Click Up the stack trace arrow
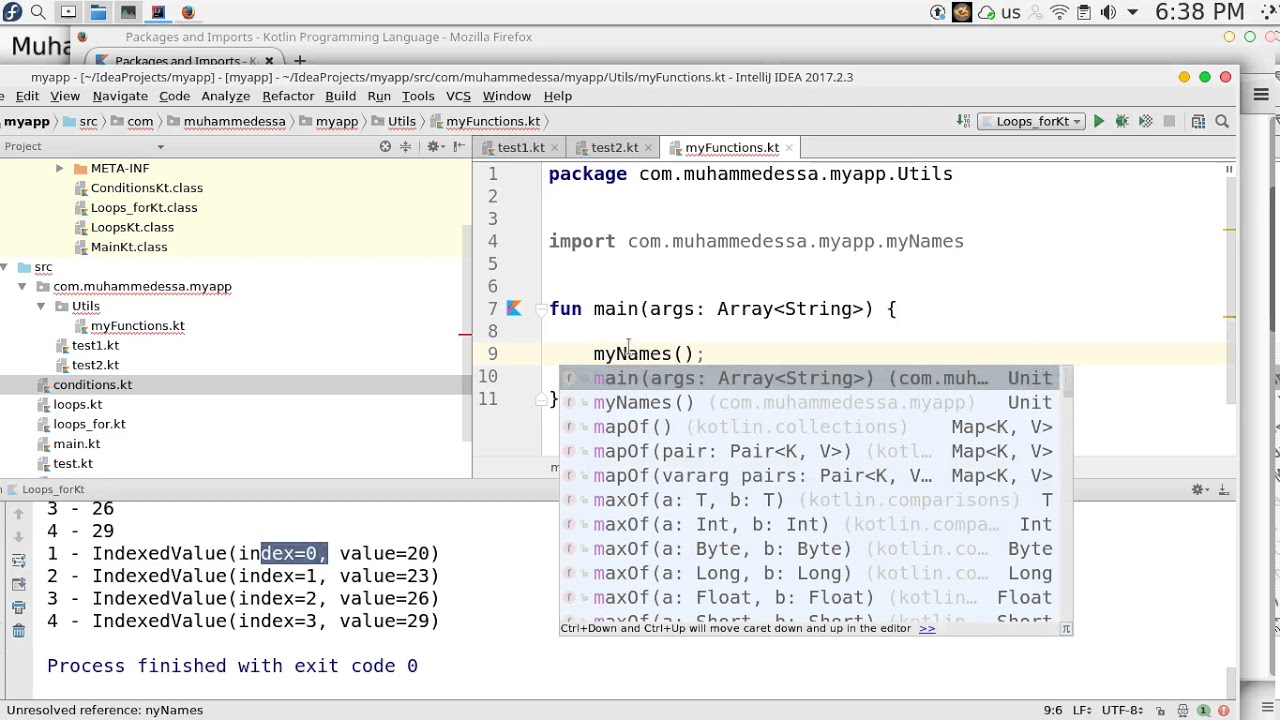 click(18, 516)
